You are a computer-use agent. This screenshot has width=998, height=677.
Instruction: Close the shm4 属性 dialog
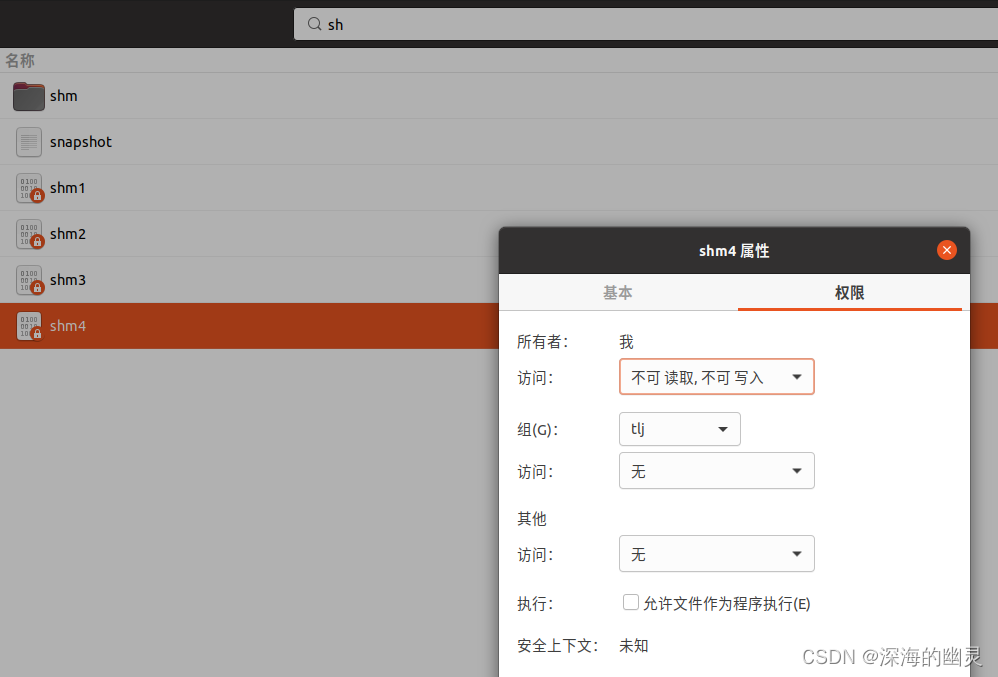tap(946, 250)
